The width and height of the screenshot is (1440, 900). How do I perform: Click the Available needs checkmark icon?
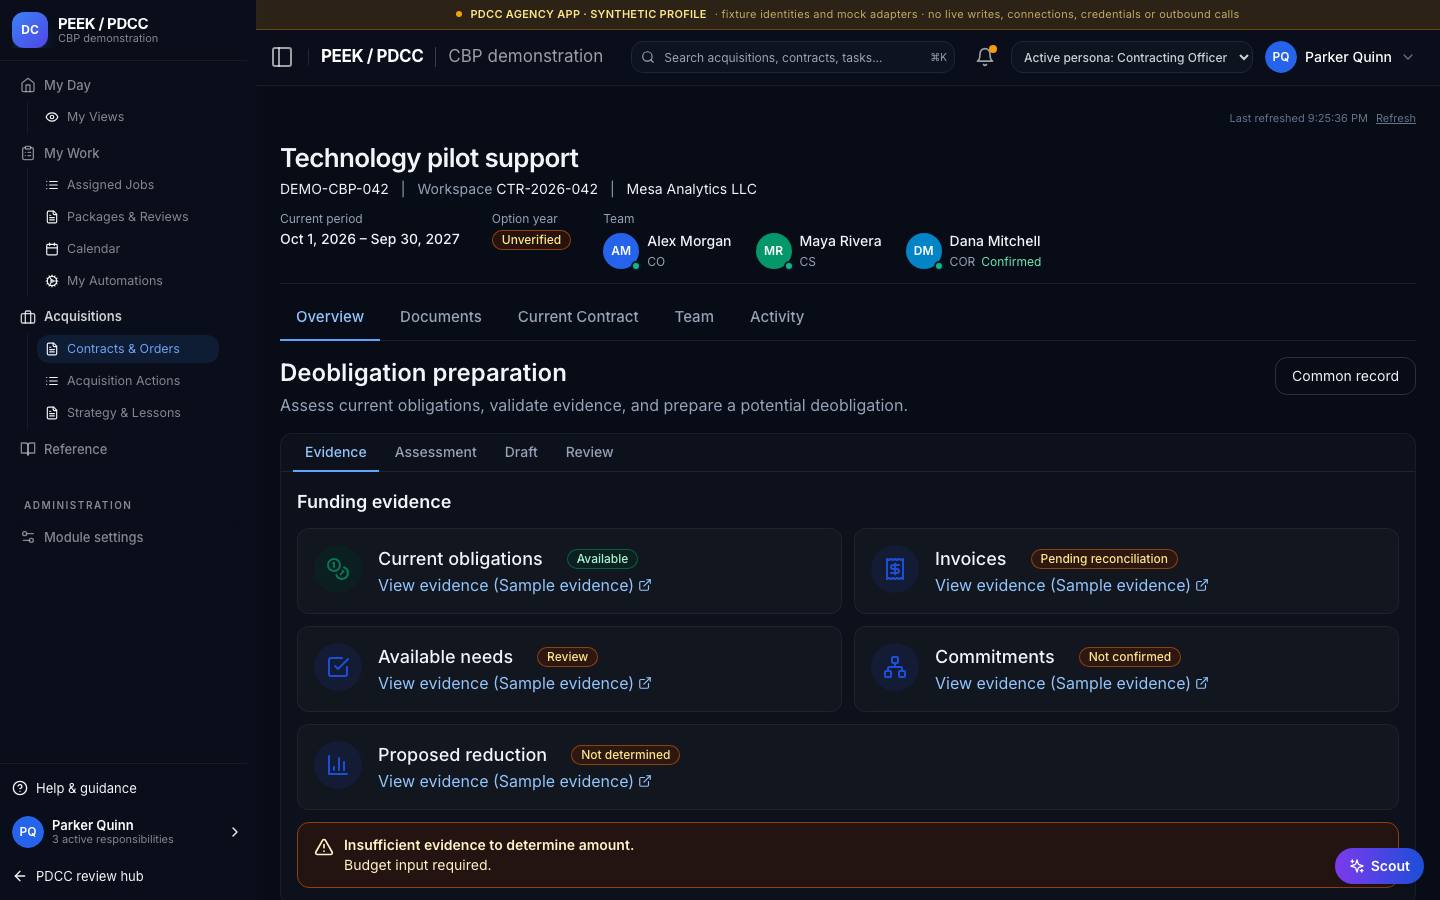[338, 668]
